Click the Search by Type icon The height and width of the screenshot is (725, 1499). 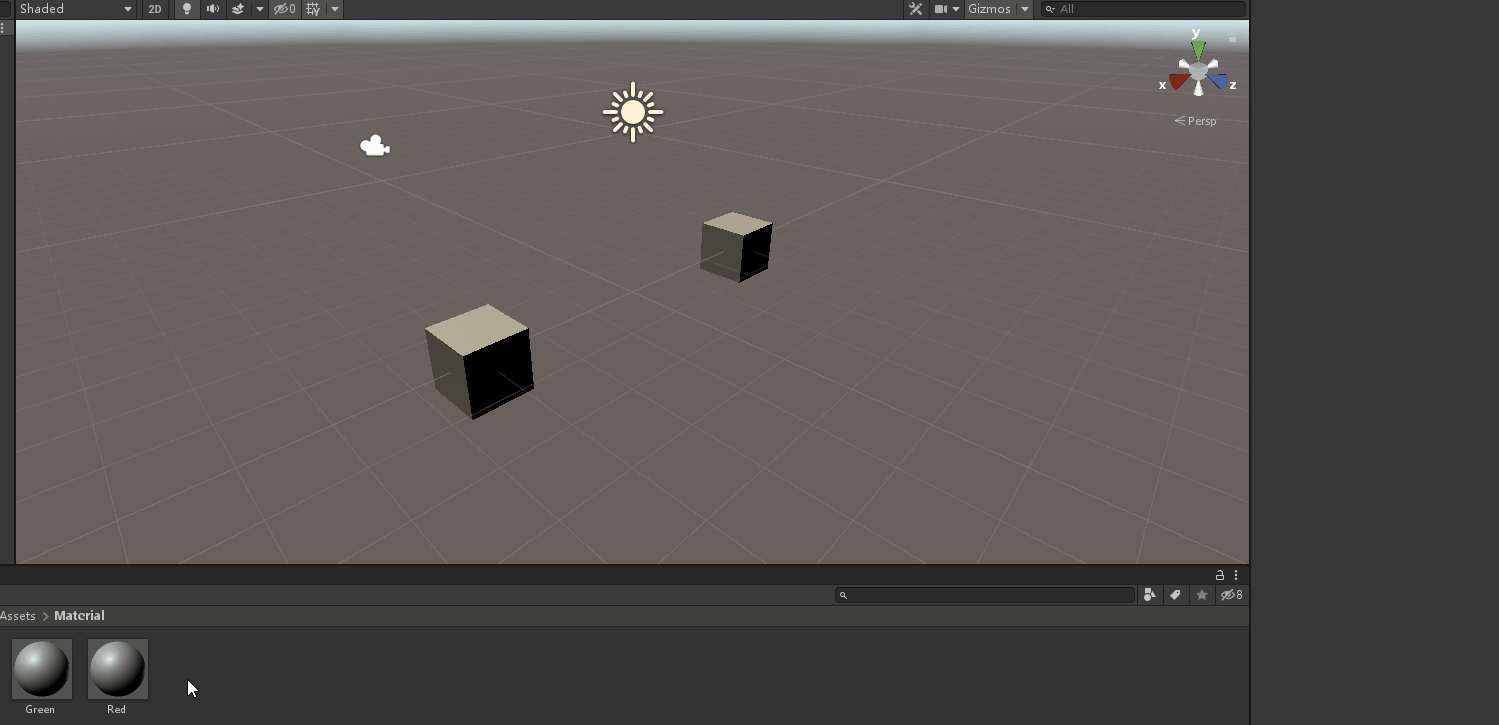[x=1149, y=595]
